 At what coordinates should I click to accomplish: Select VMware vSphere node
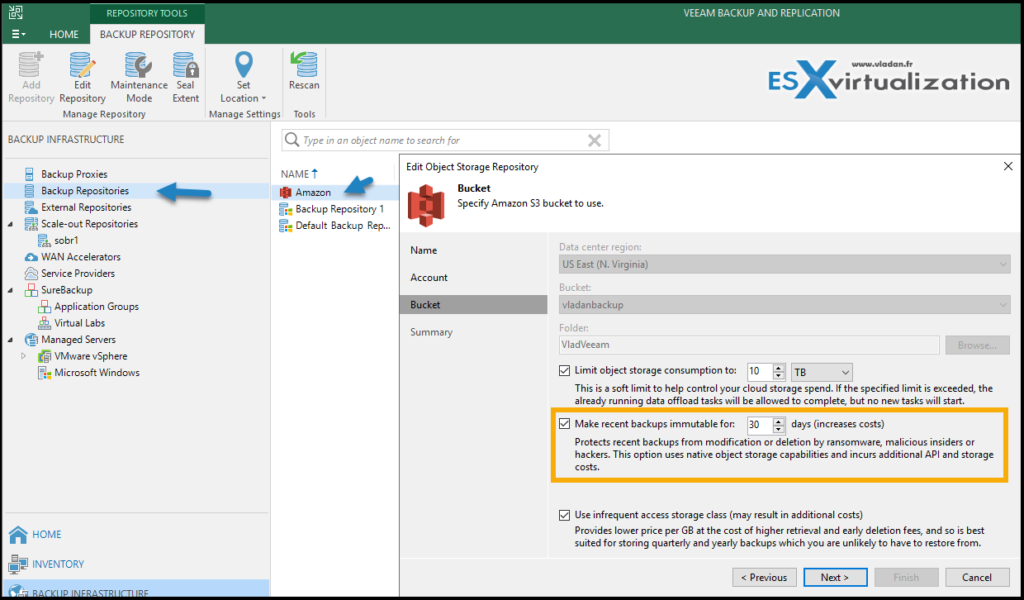click(x=91, y=356)
